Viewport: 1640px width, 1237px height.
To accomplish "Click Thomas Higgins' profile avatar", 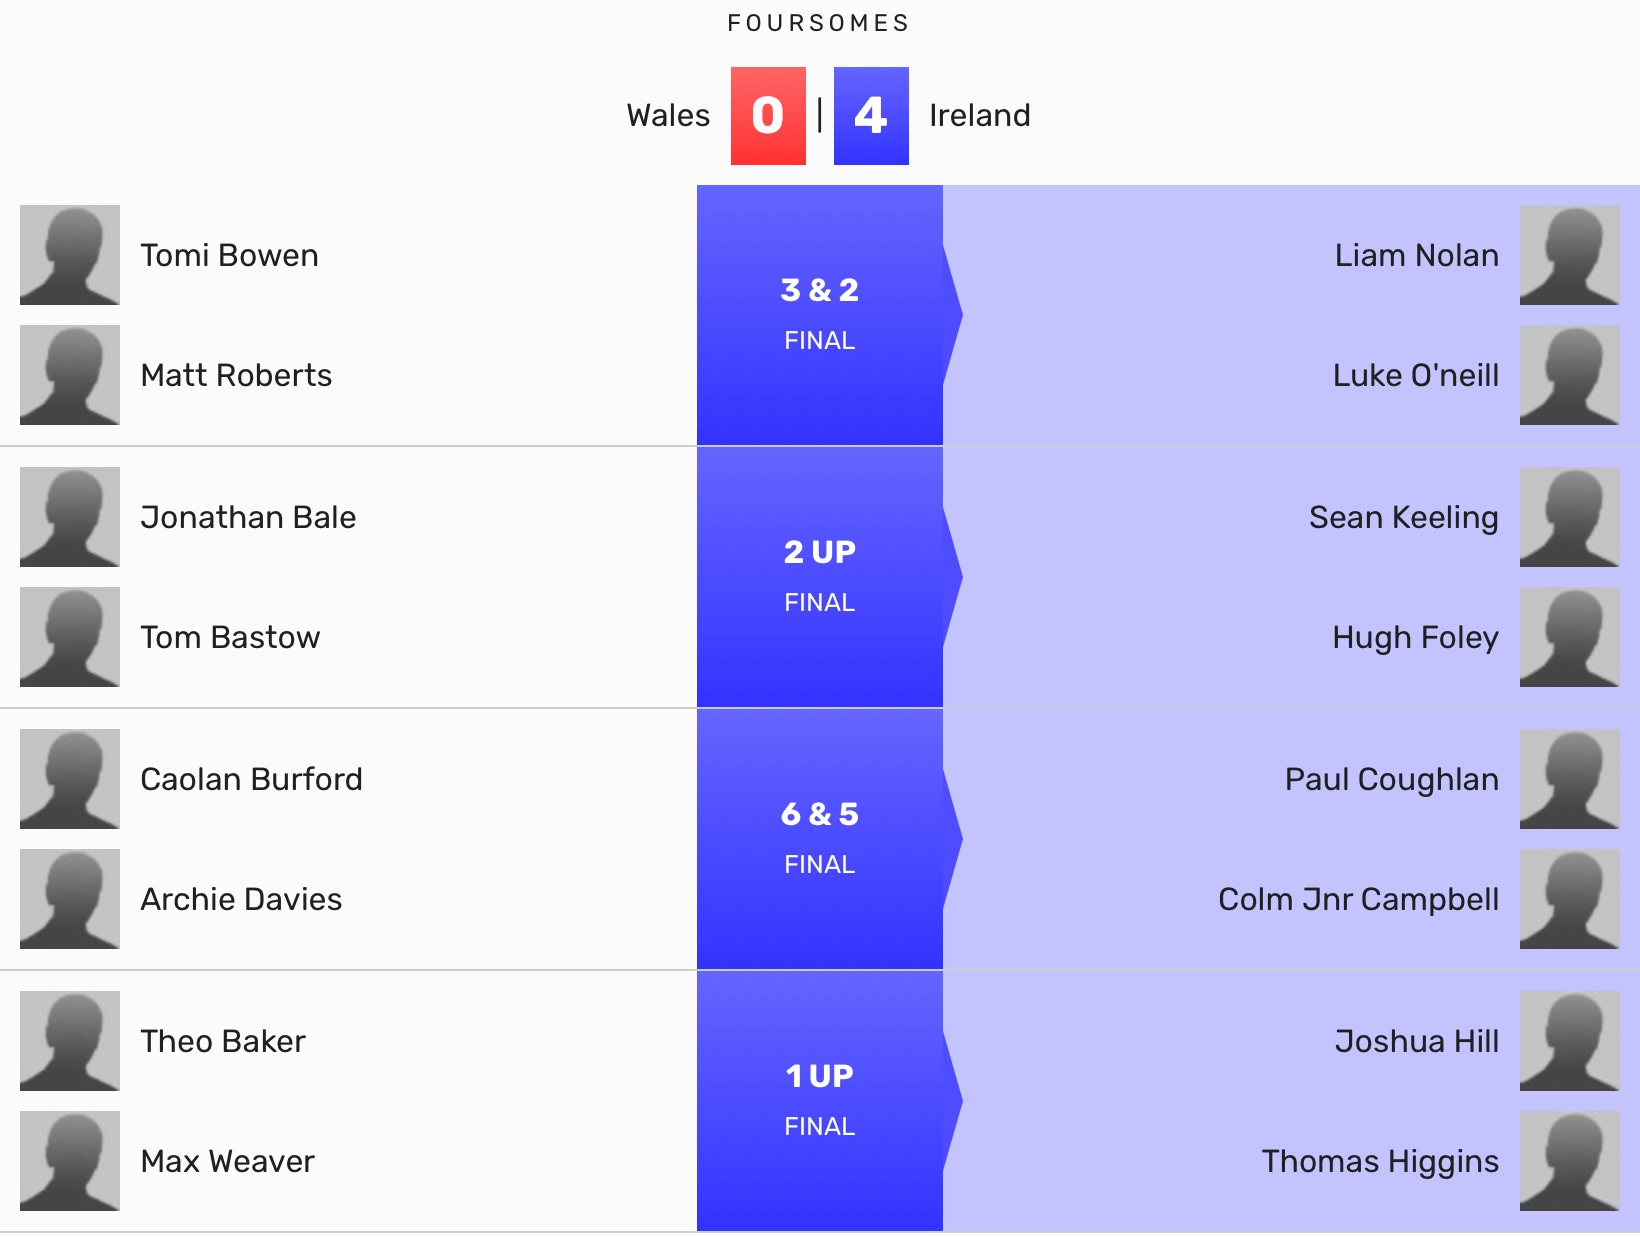I will point(1569,1161).
